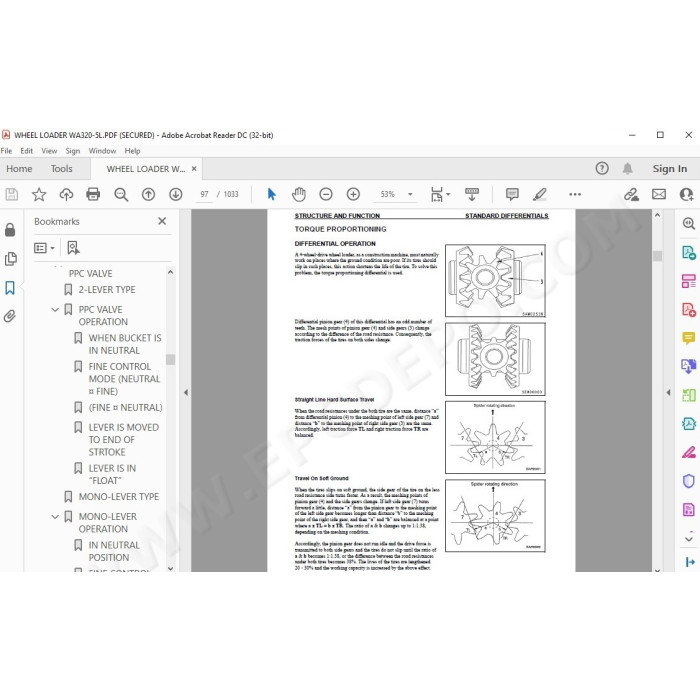Open the Help menu

(x=132, y=151)
